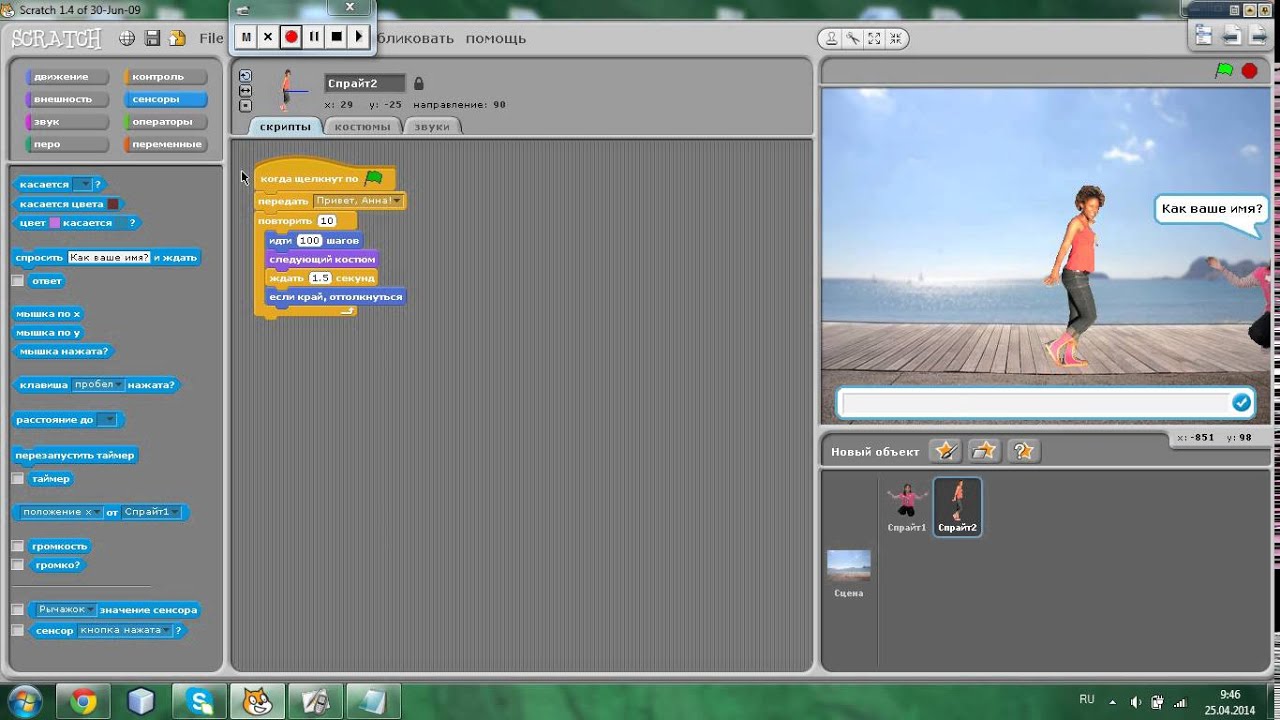Open the 'Рычажок' sensor dropdown
The height and width of the screenshot is (720, 1280).
point(66,610)
